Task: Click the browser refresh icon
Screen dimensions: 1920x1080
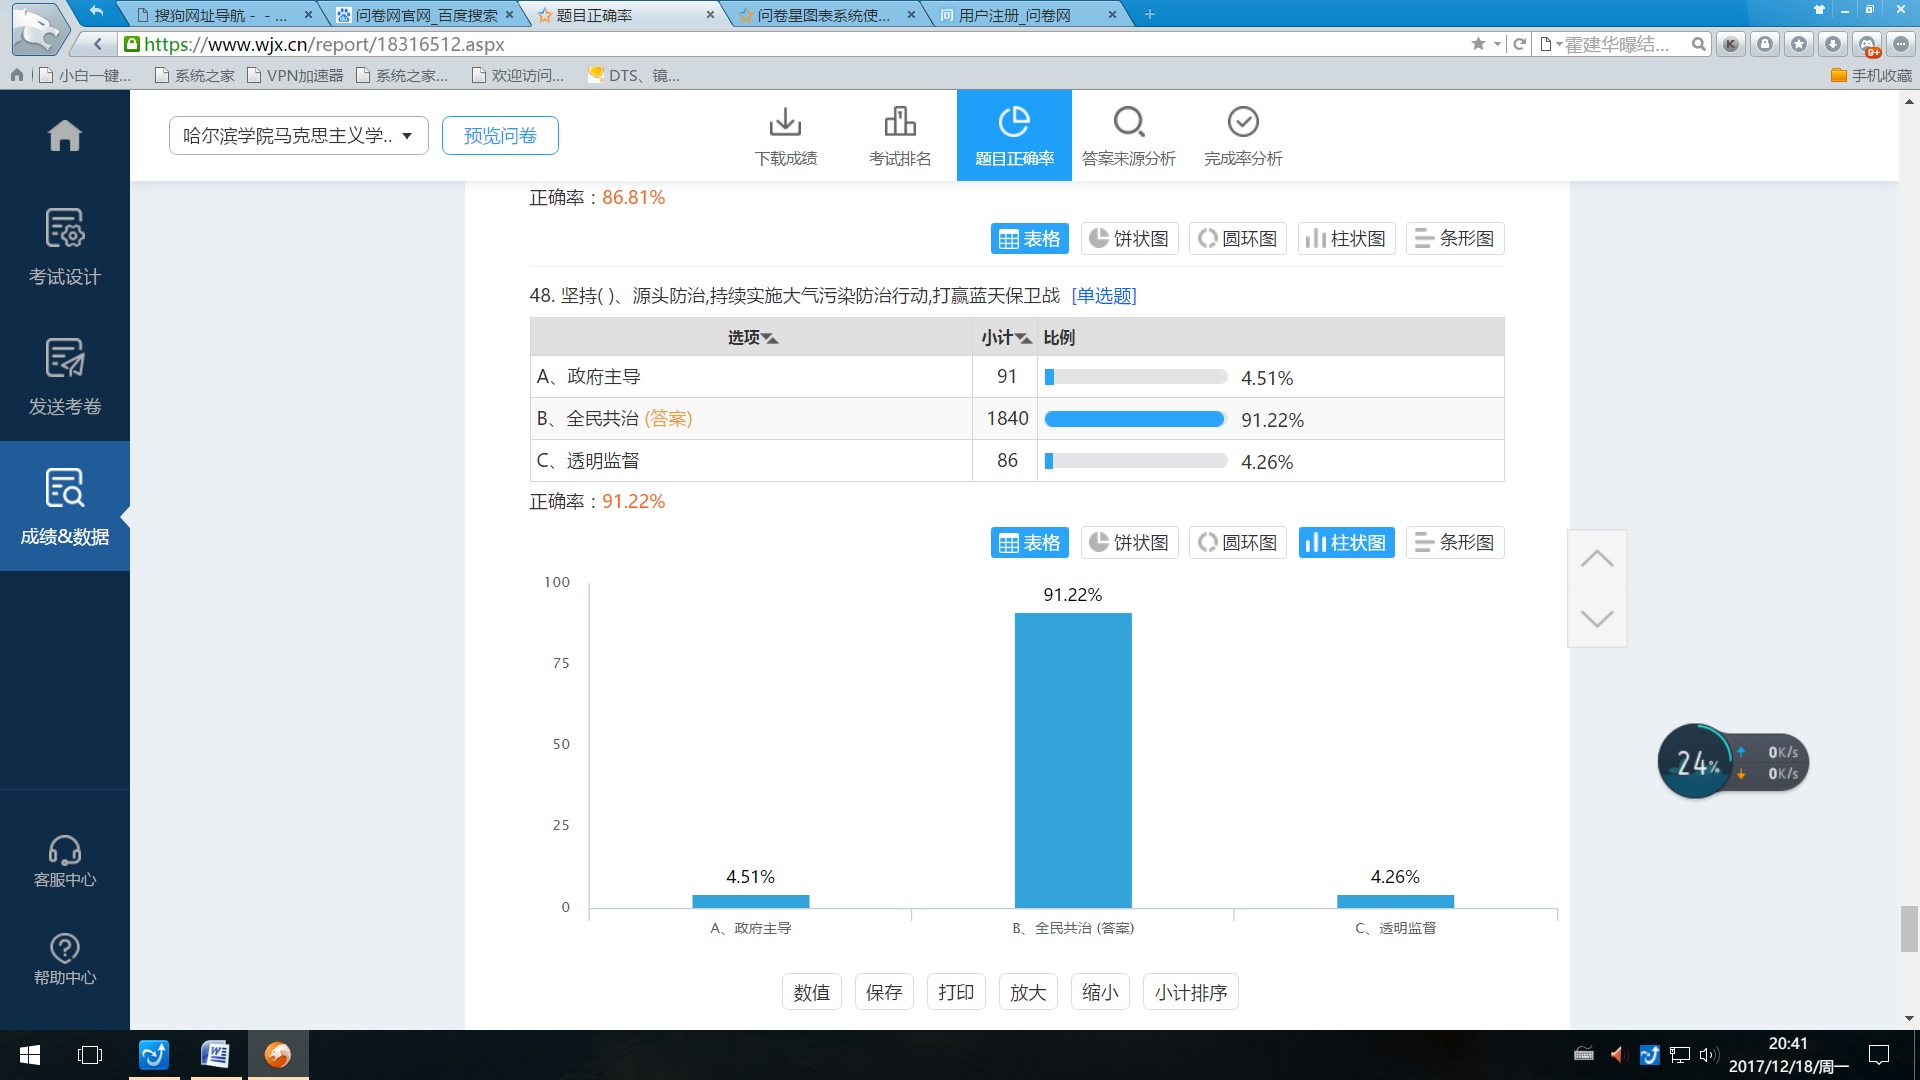Action: click(1519, 44)
